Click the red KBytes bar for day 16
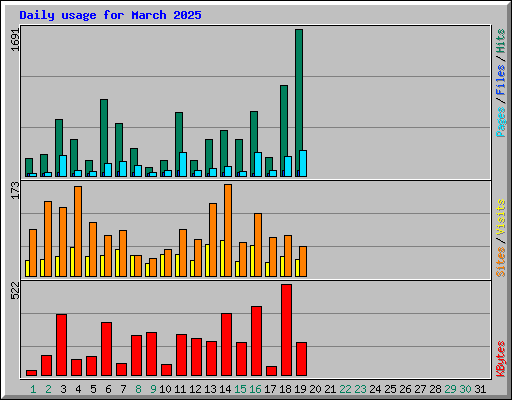 click(x=256, y=341)
